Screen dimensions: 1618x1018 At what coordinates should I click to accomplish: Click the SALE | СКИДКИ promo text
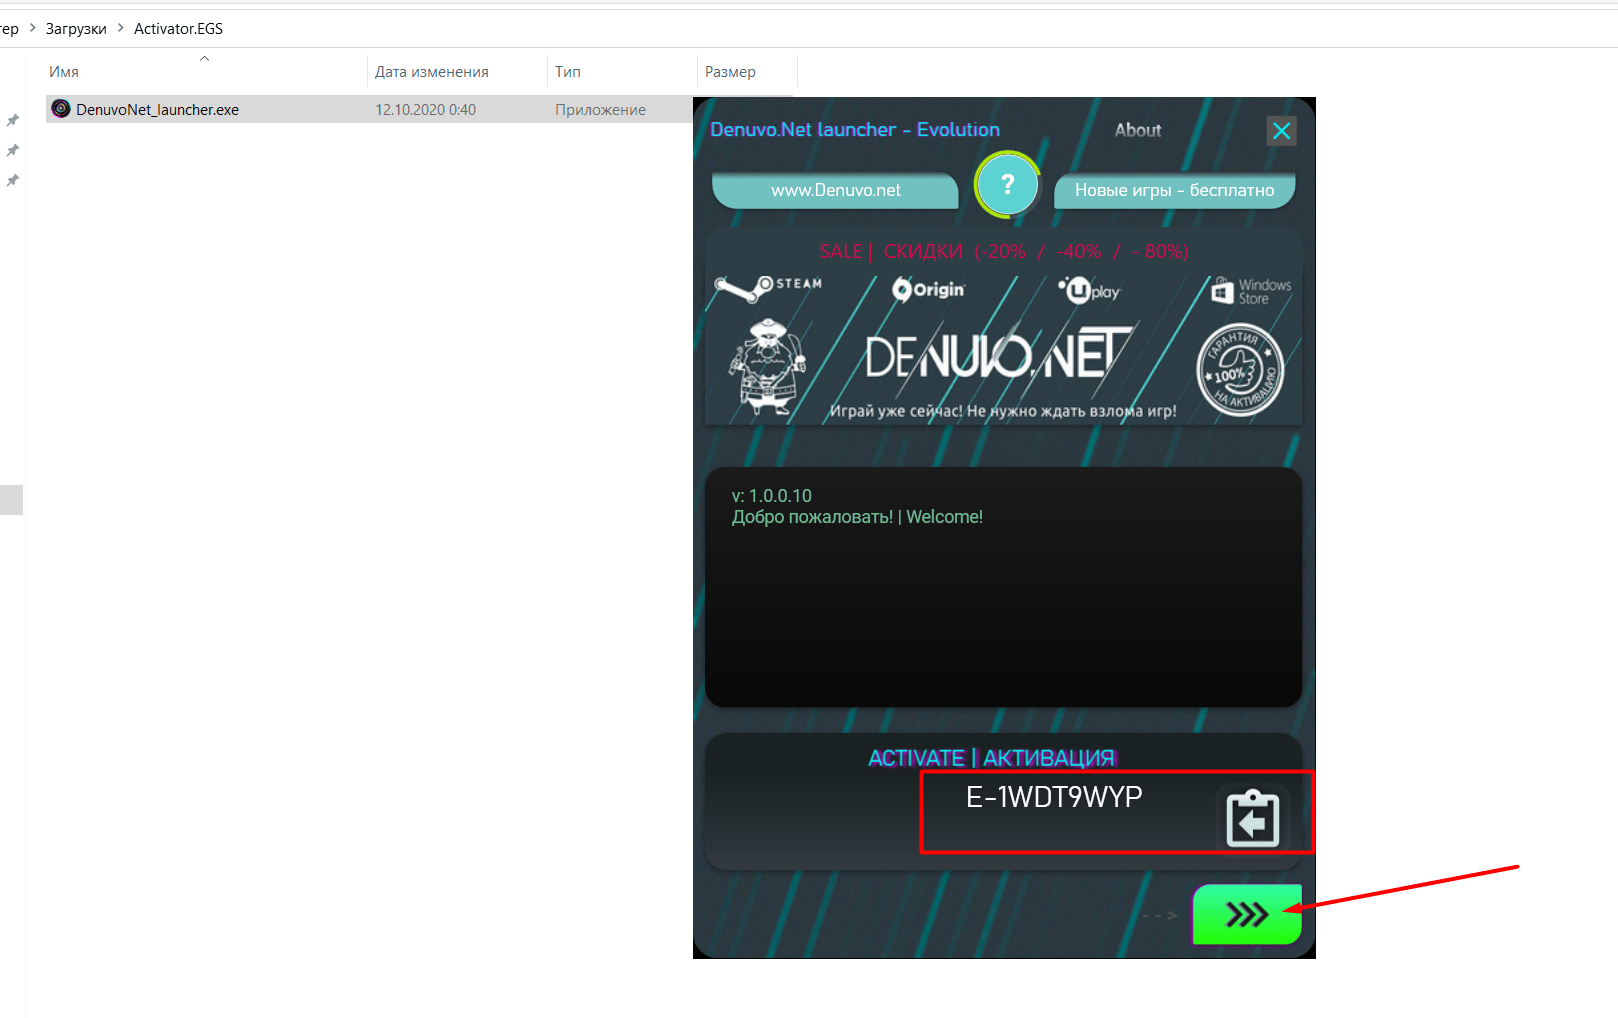click(x=1003, y=251)
